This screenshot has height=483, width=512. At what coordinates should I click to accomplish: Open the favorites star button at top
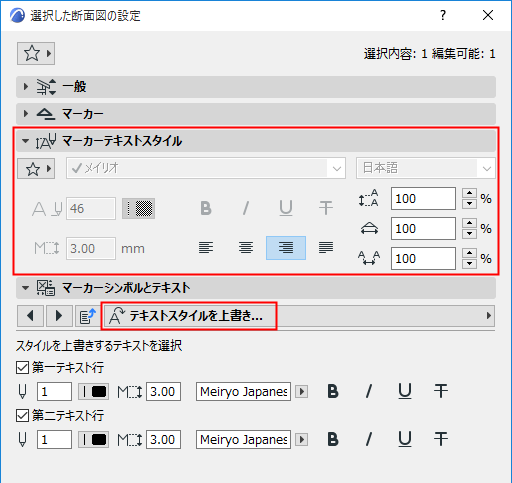click(x=36, y=53)
